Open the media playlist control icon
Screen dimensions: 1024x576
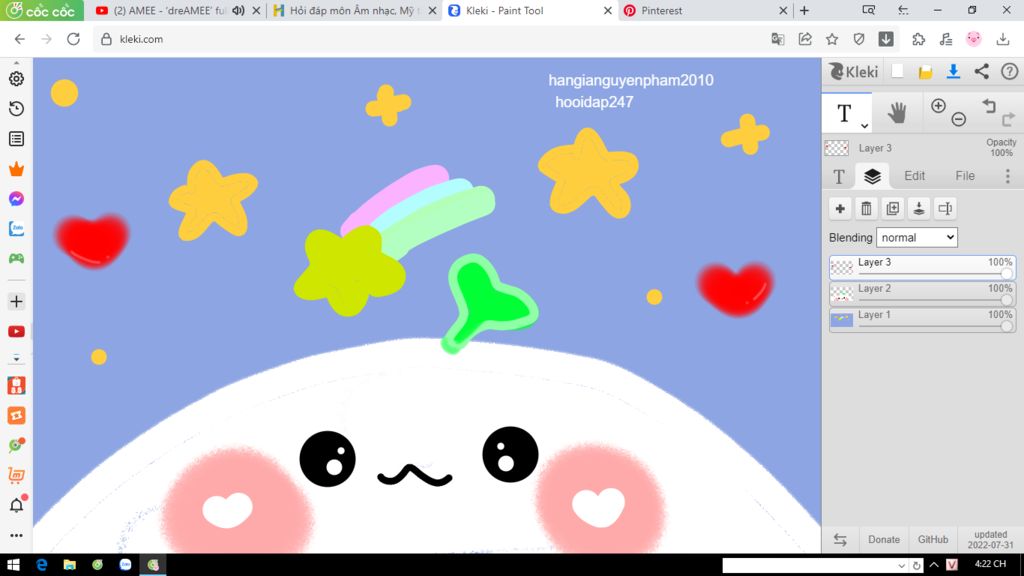click(x=946, y=39)
